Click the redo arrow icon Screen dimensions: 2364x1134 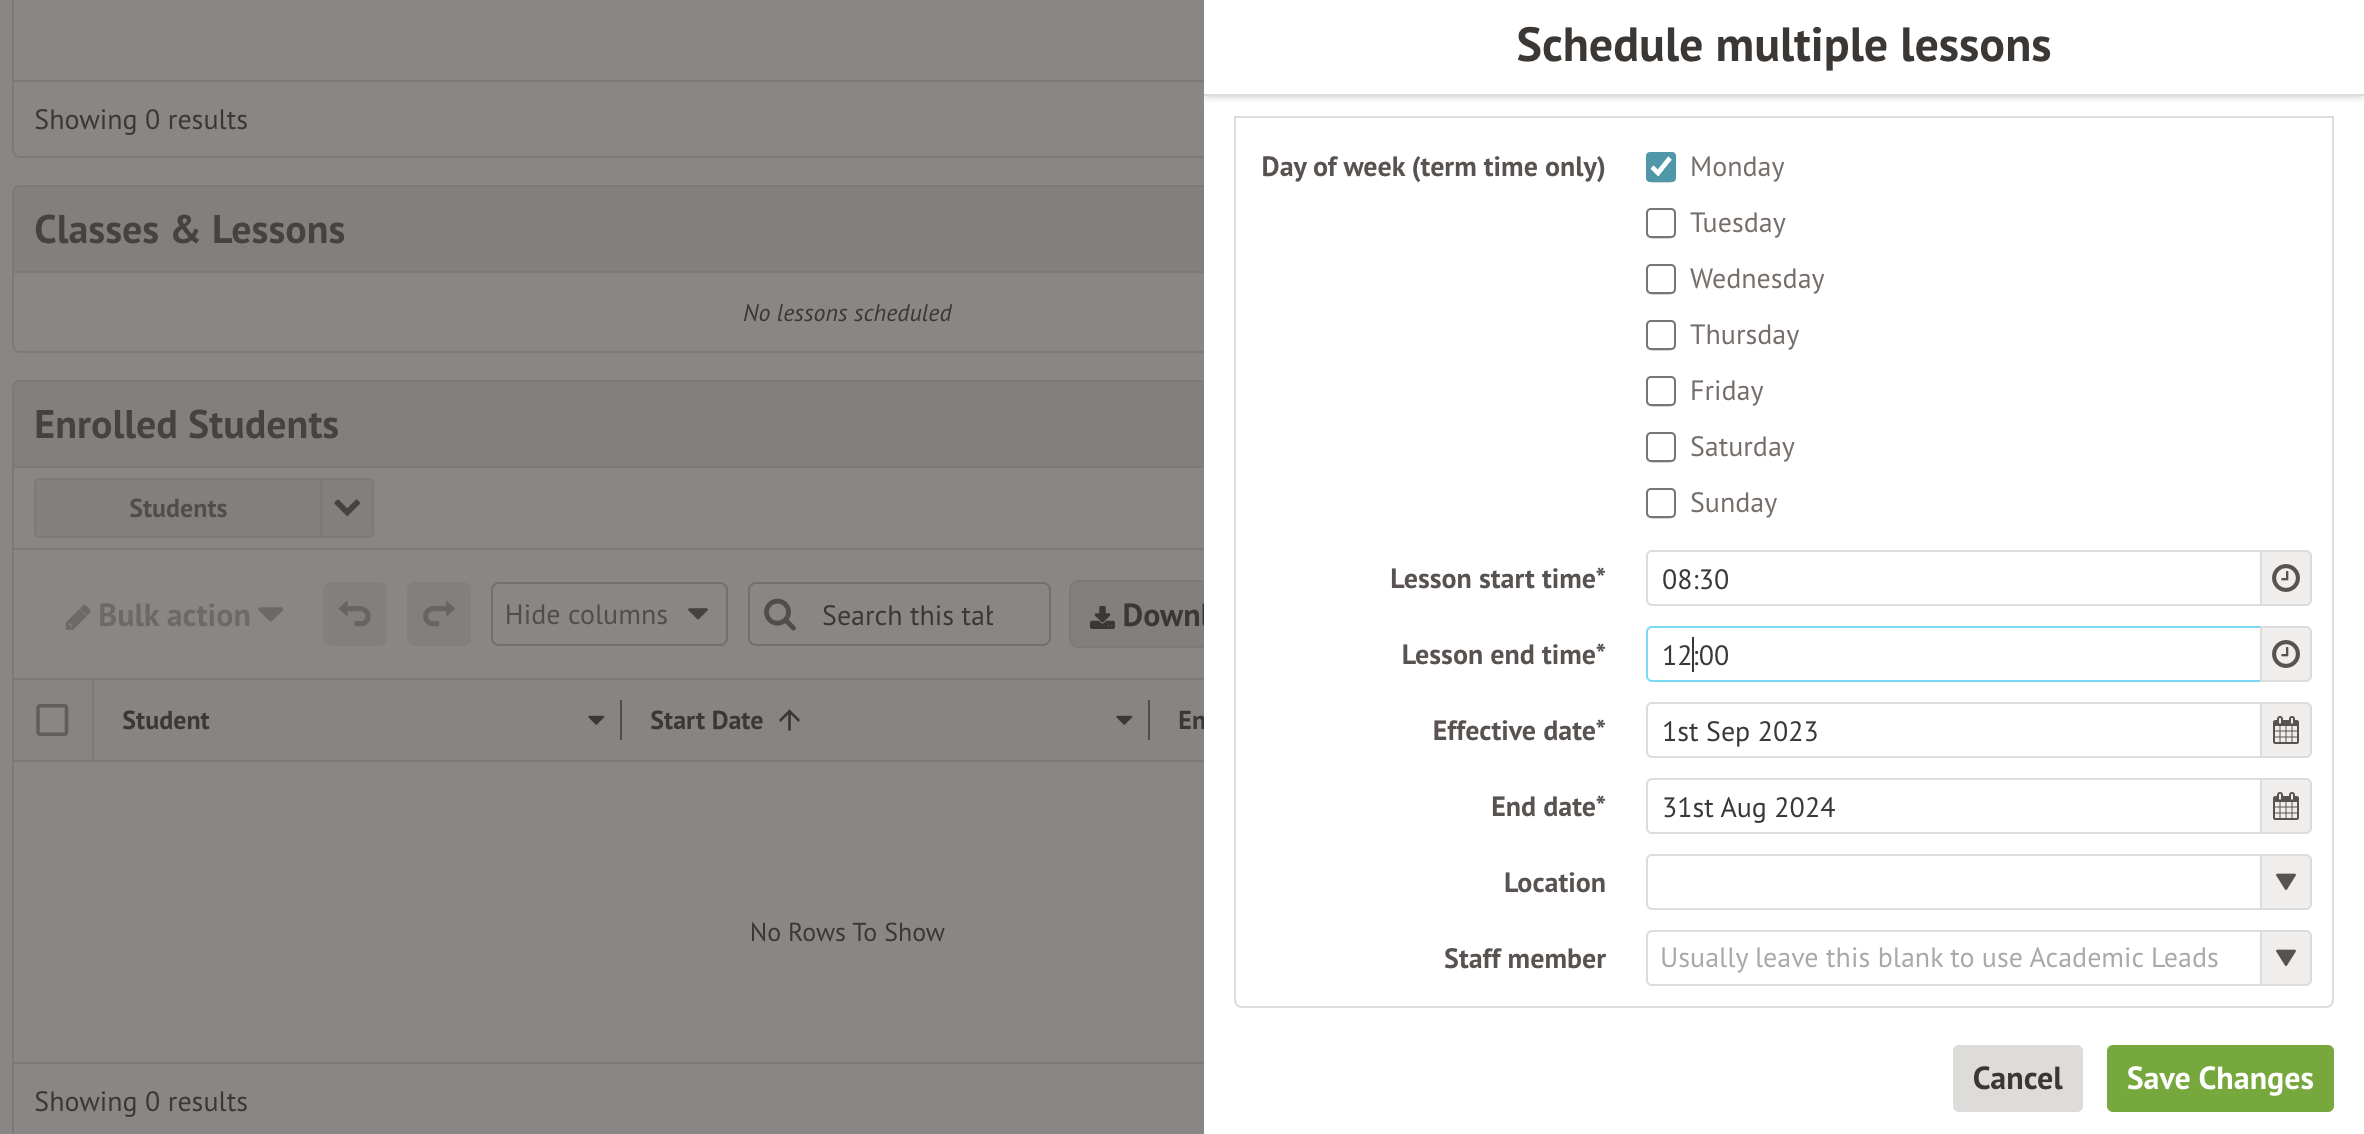coord(438,614)
